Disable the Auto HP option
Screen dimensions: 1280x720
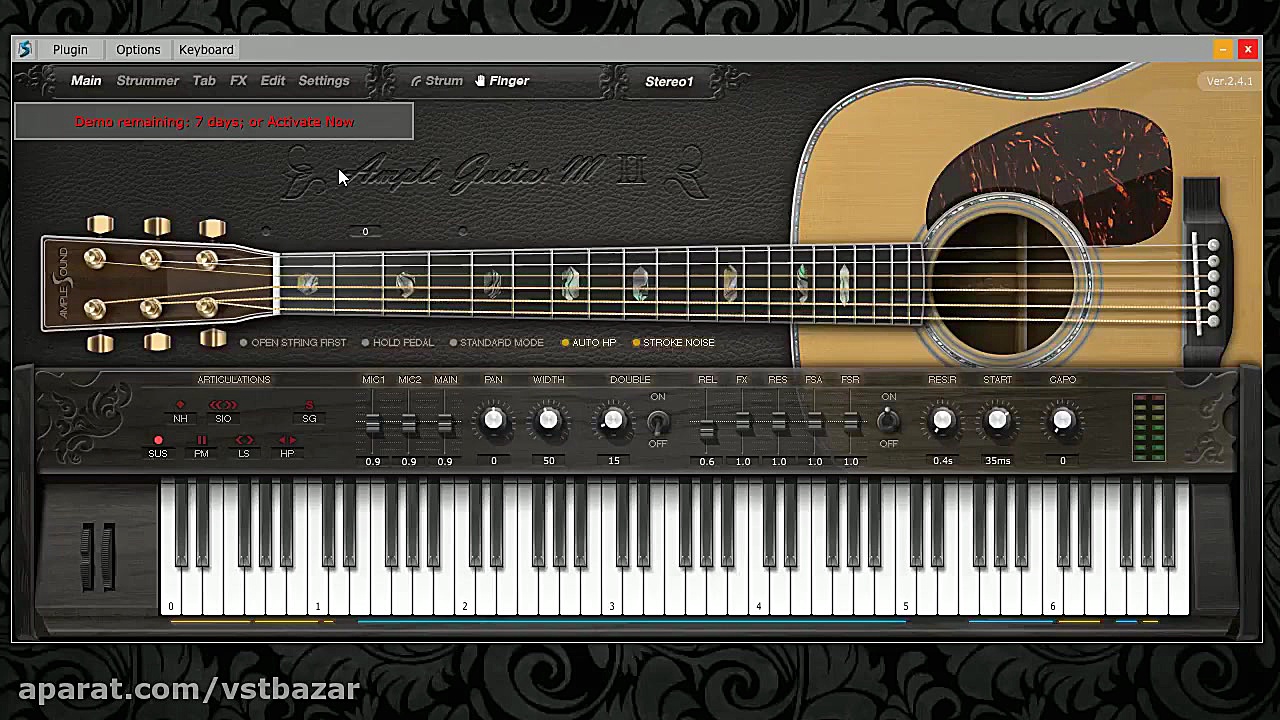click(x=588, y=342)
